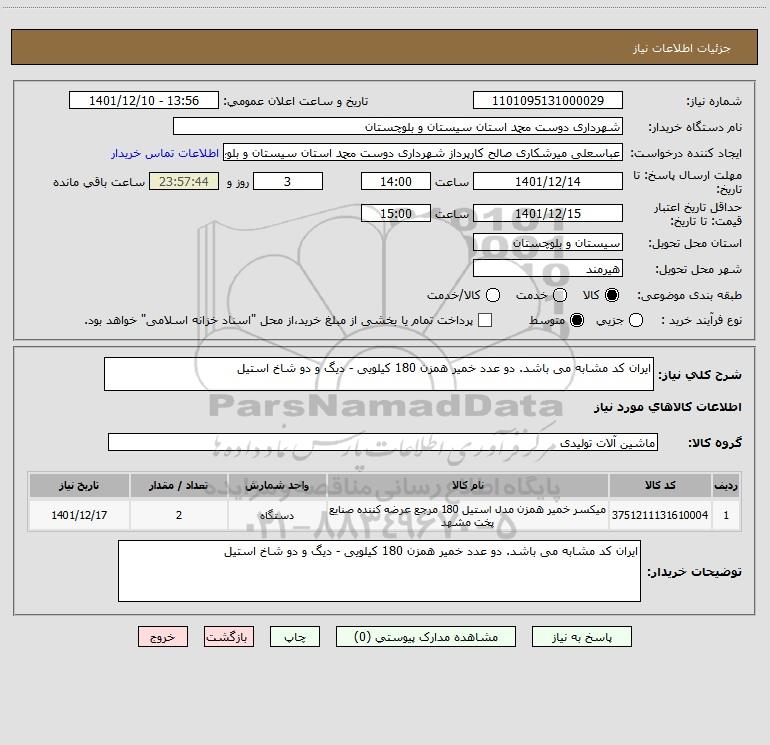Click item code 3751211131610004 cell

(x=660, y=515)
